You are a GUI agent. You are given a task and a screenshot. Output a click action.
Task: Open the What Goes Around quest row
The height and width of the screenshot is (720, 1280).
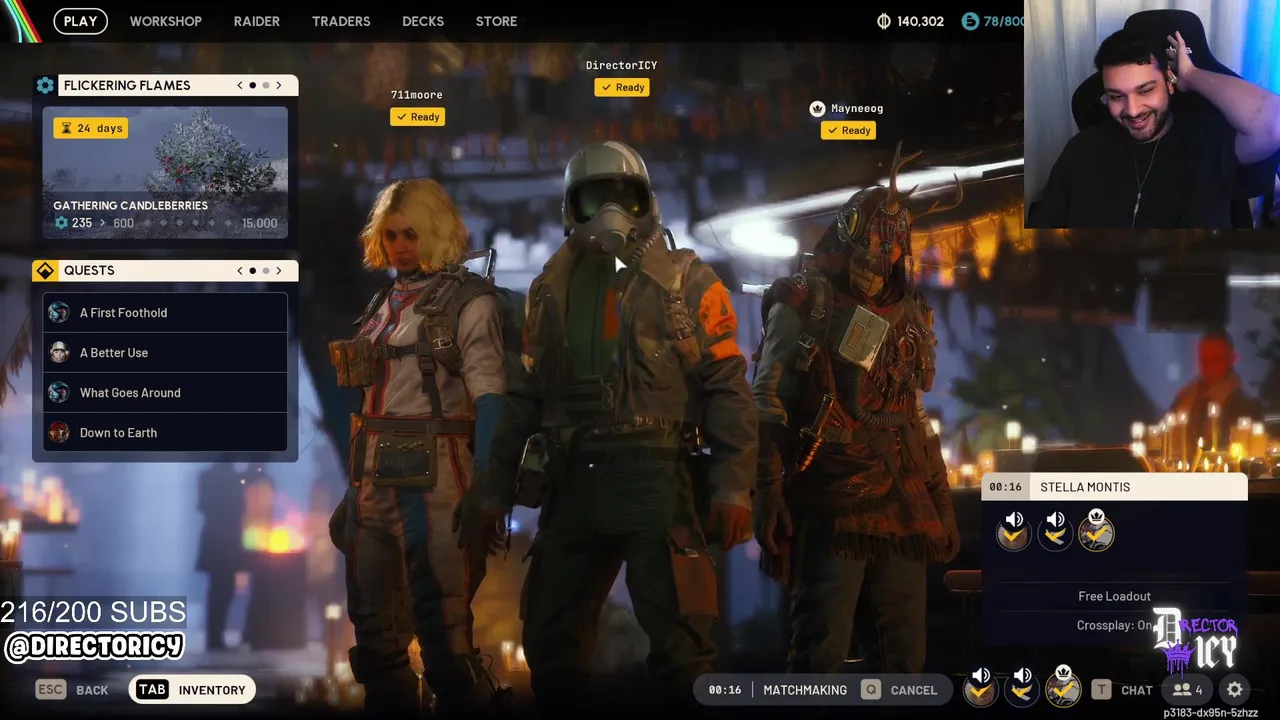tap(165, 393)
